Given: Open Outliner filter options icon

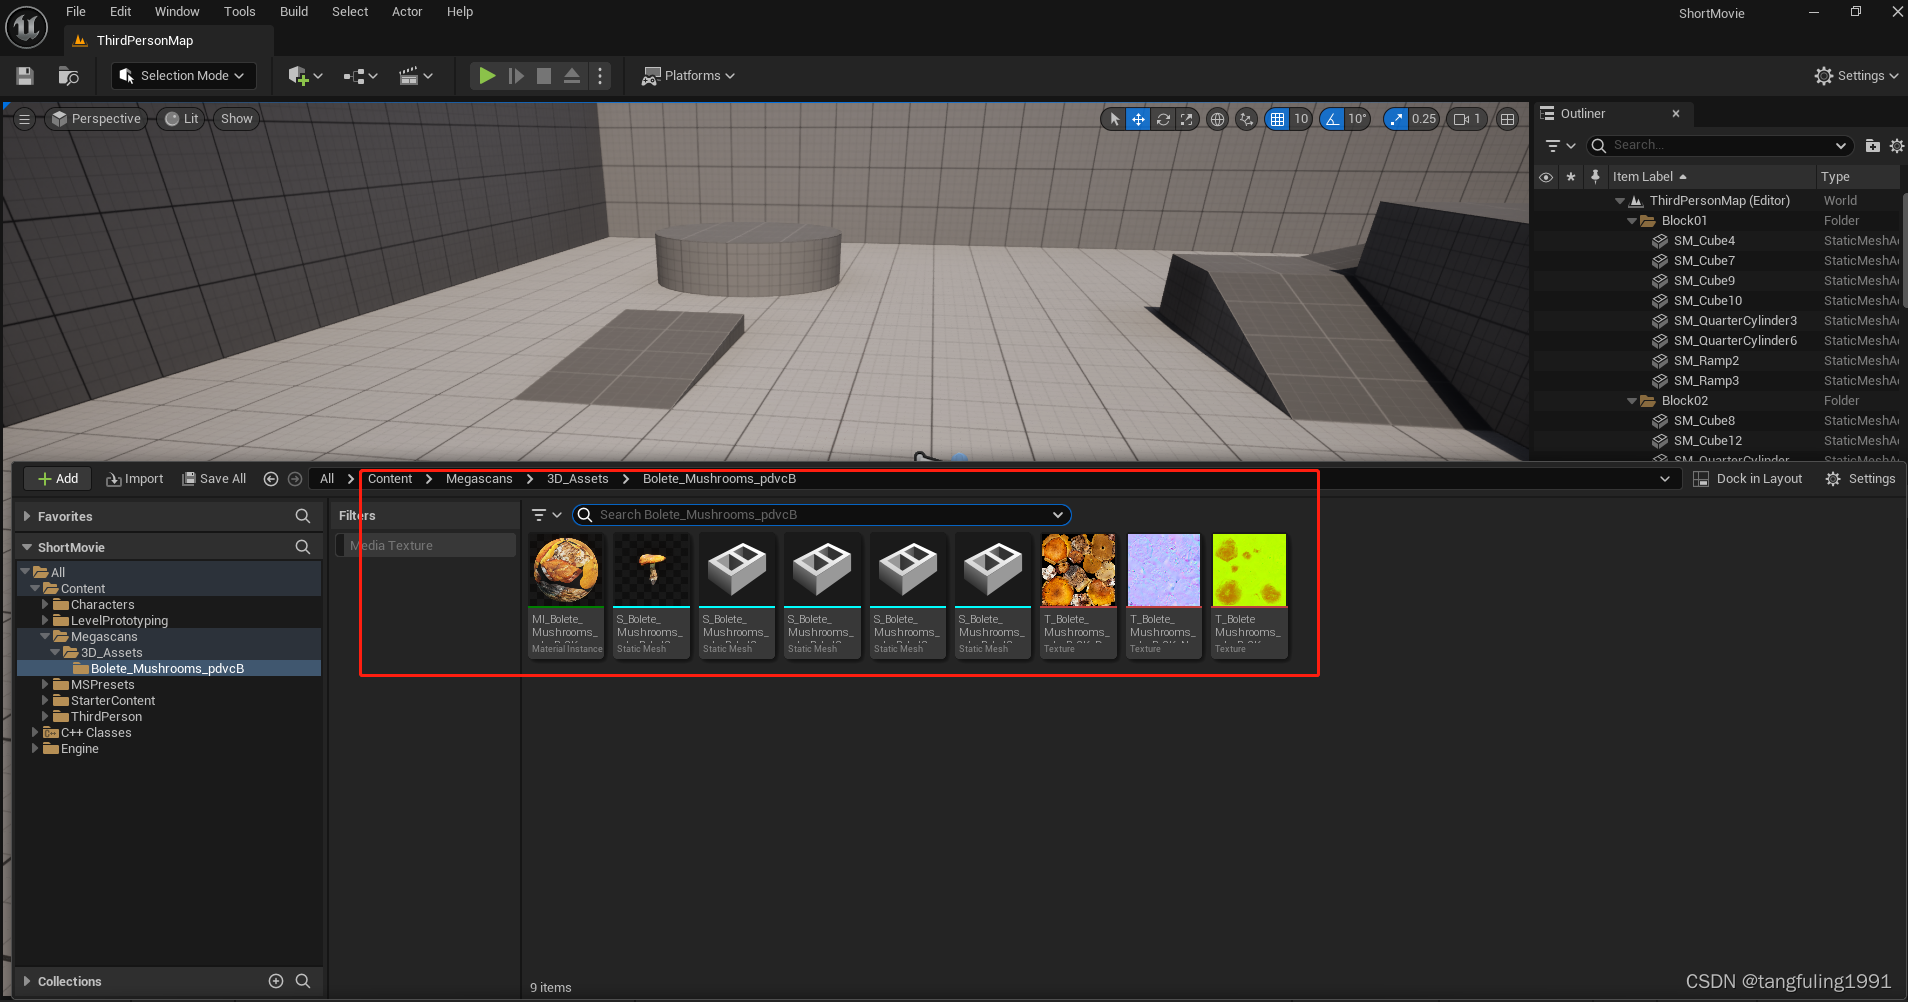Looking at the screenshot, I should tap(1560, 146).
